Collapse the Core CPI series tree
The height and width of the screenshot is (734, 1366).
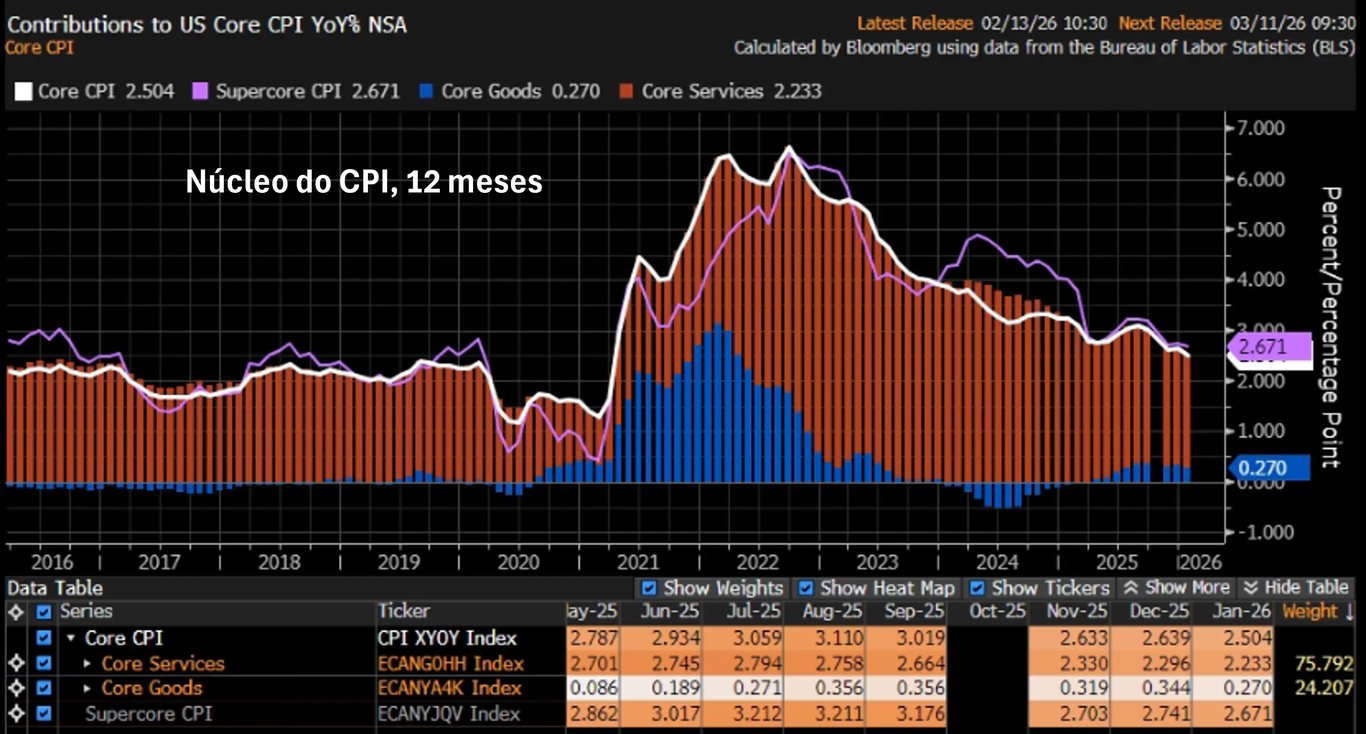(71, 638)
